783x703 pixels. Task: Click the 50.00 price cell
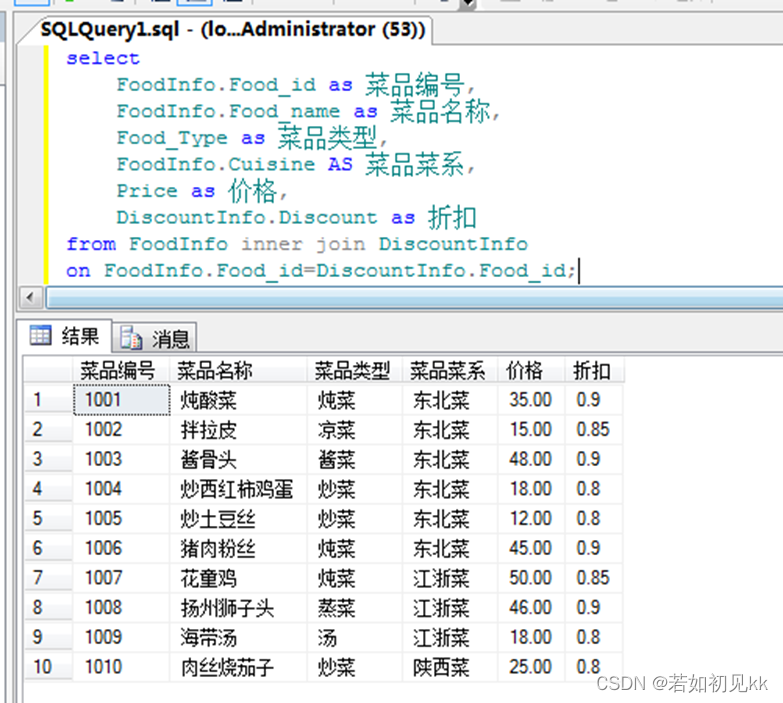pyautogui.click(x=531, y=578)
